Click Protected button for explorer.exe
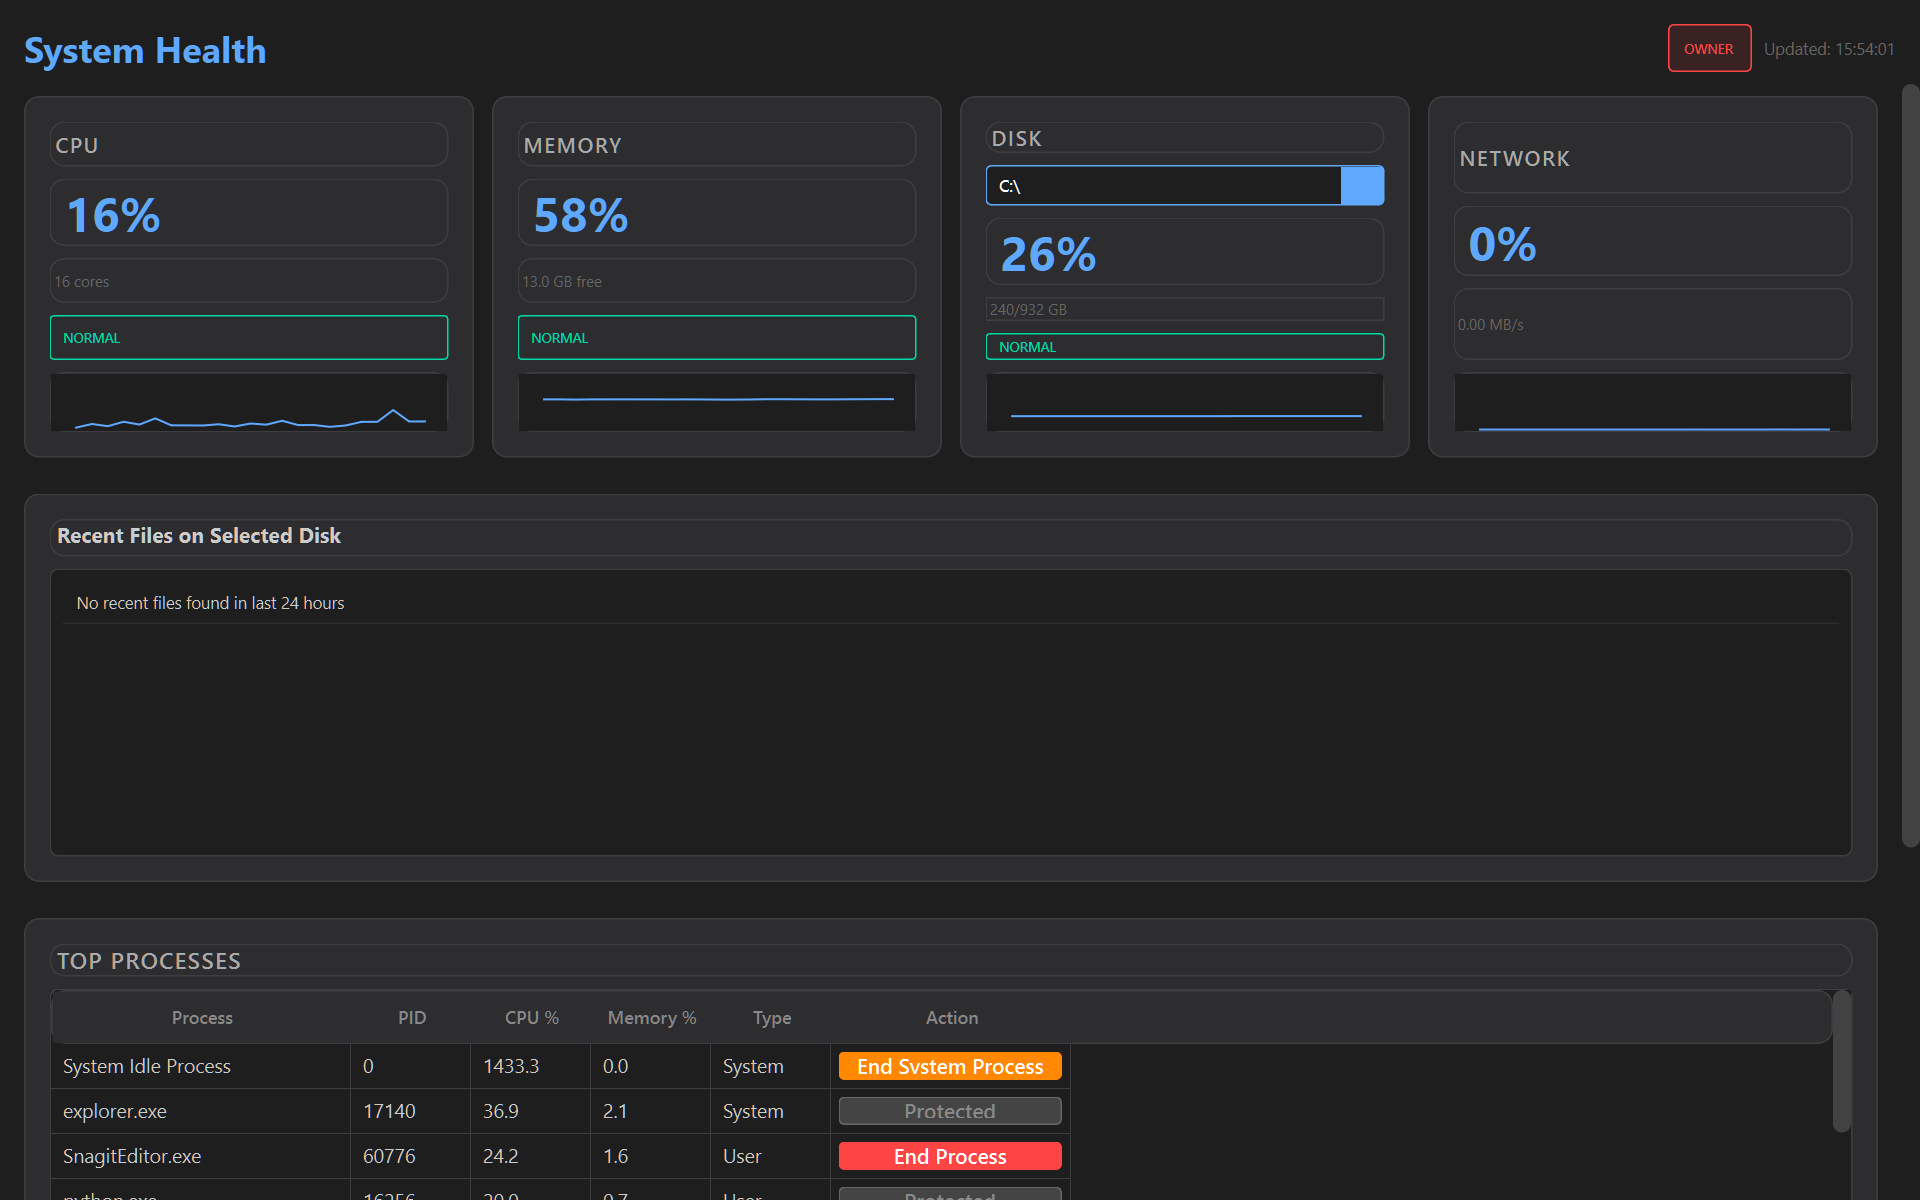 click(x=949, y=1111)
